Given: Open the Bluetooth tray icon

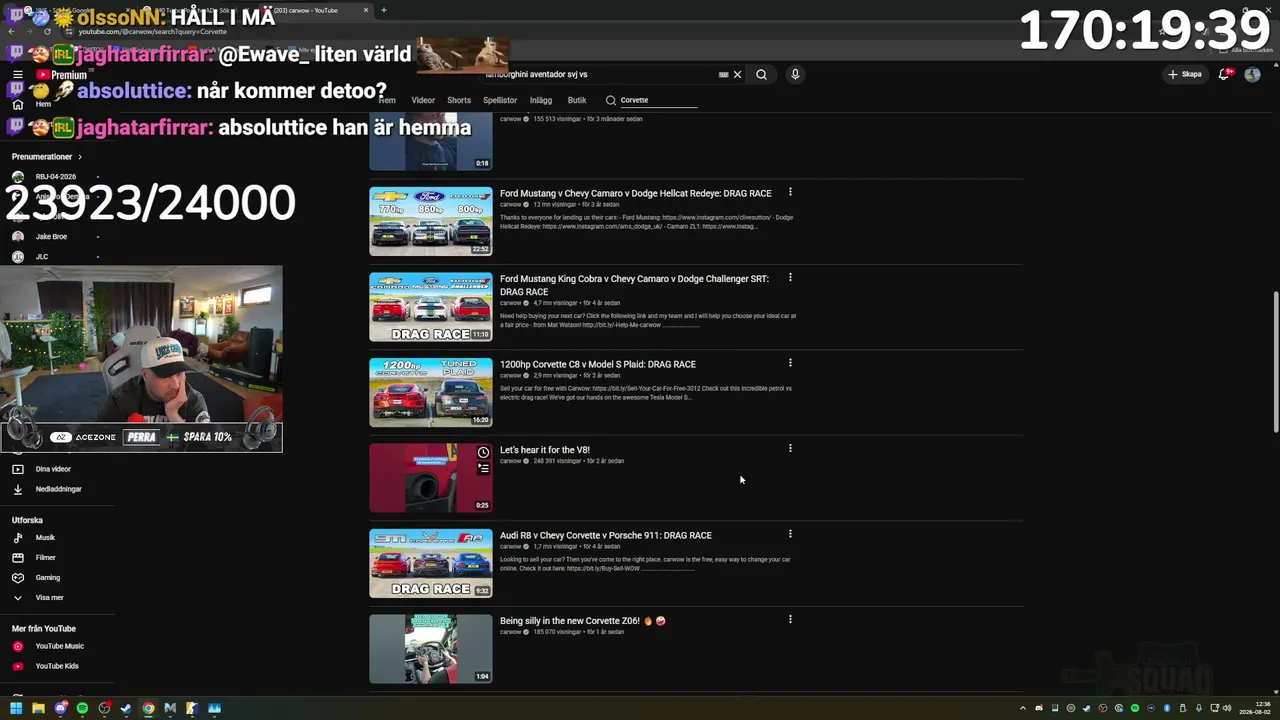Looking at the screenshot, I should 1166,708.
